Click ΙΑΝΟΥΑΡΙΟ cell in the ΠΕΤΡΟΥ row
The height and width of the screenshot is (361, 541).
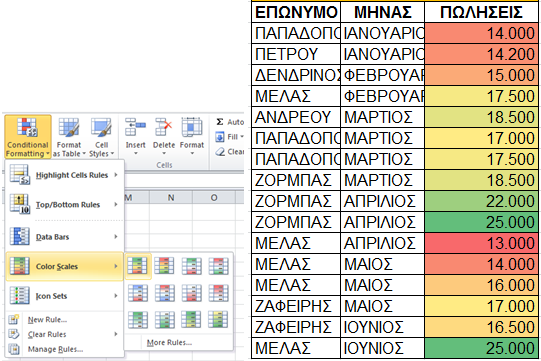click(383, 54)
